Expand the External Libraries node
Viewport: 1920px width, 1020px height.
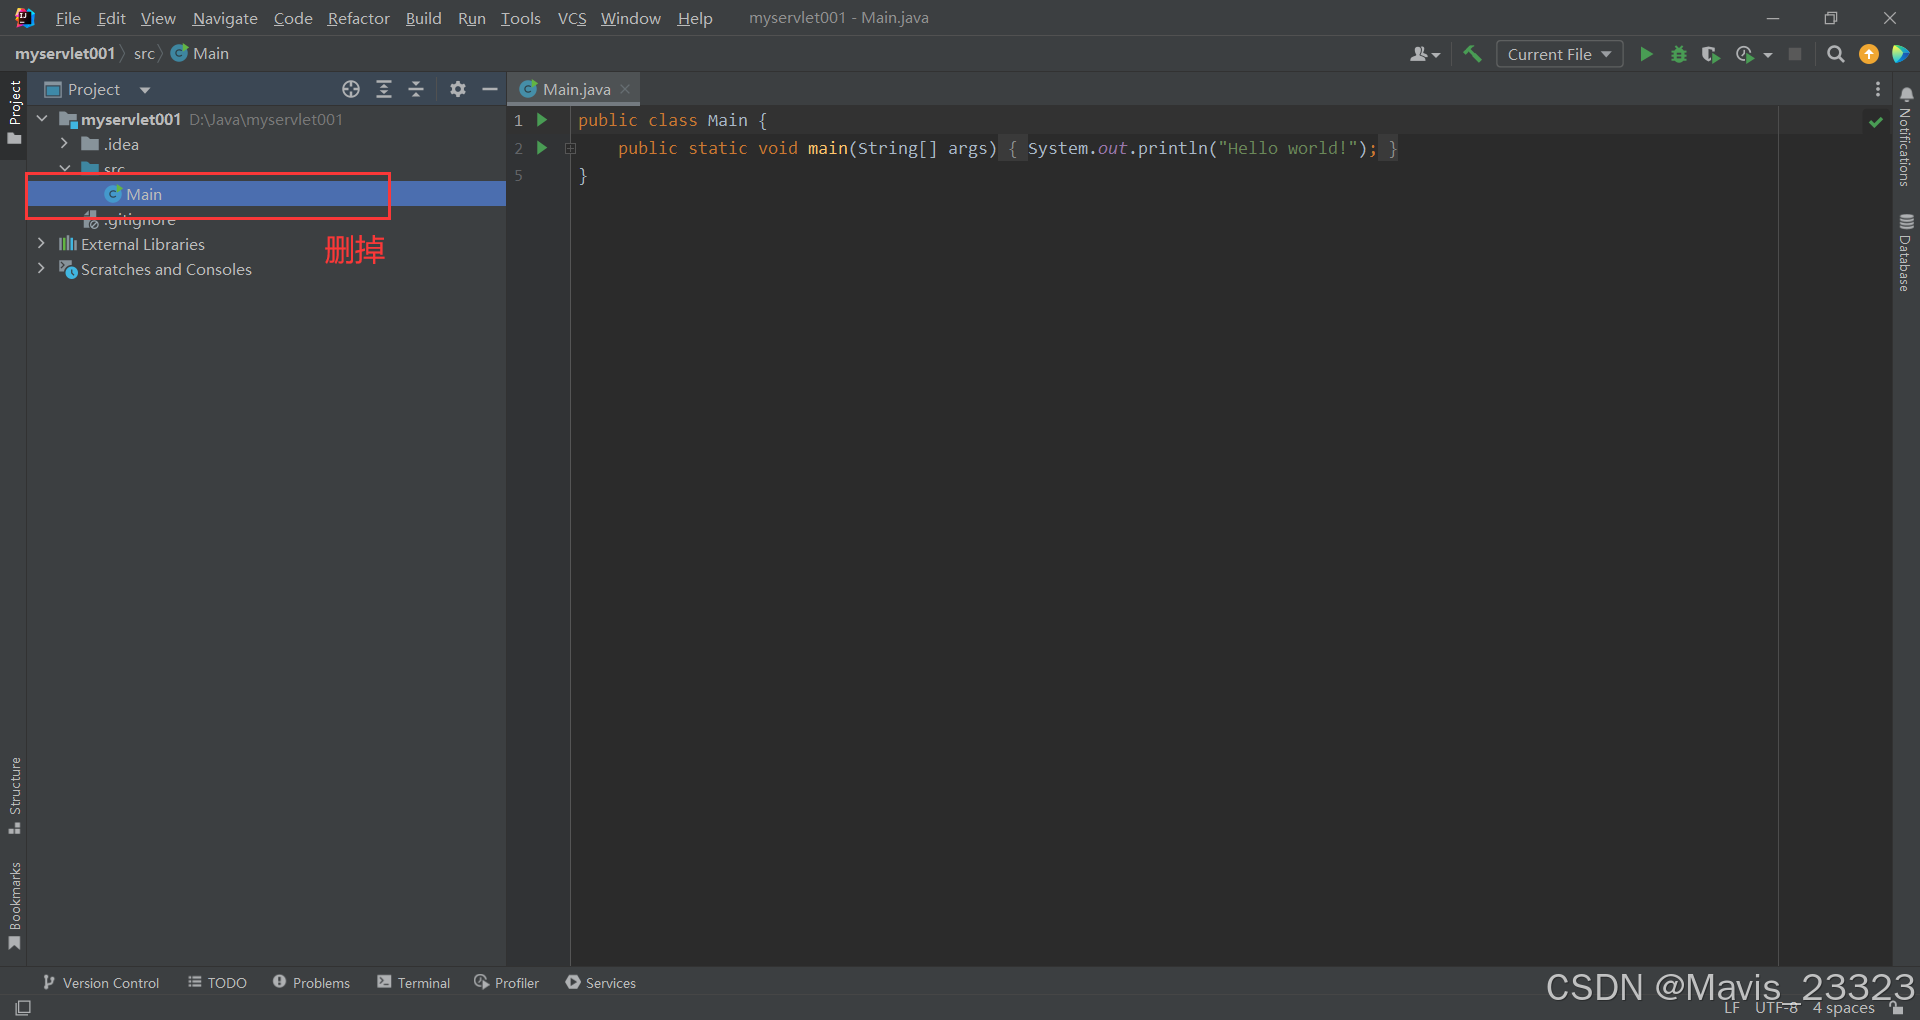[x=41, y=243]
